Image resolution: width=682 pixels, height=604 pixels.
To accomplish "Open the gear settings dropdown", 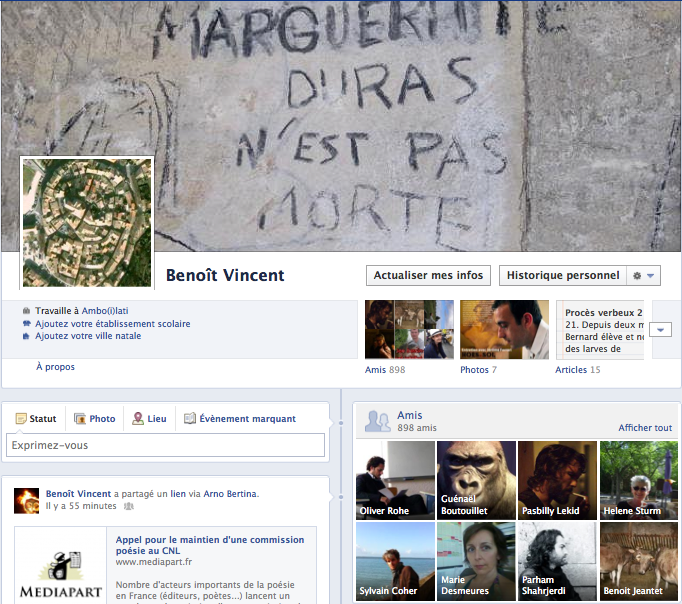I will click(643, 276).
